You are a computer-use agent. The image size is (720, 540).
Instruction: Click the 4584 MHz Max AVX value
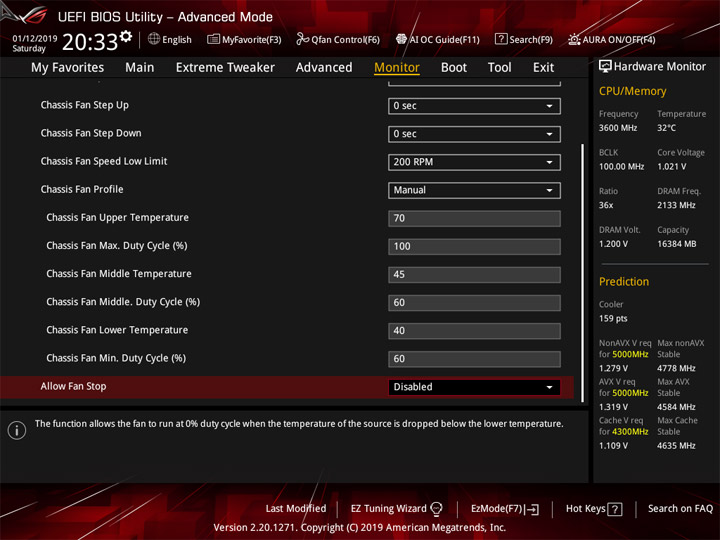(x=676, y=407)
